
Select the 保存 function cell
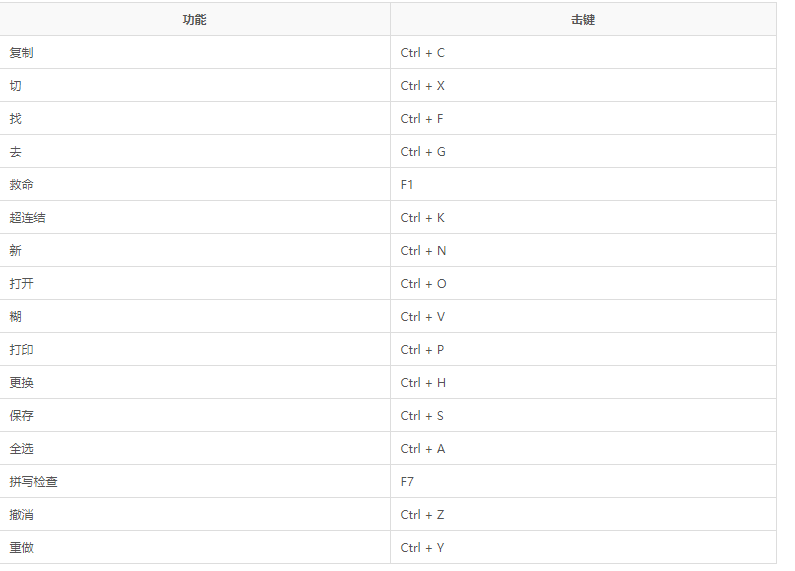[x=22, y=416]
